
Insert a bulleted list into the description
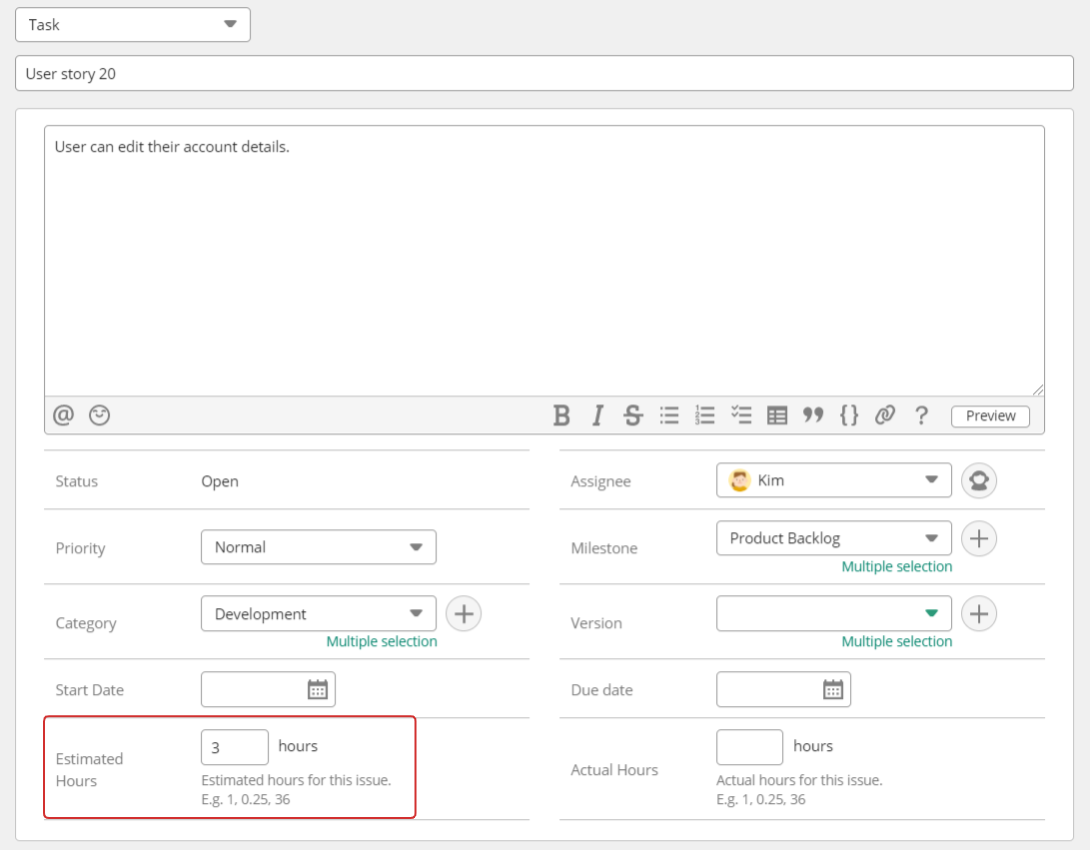(669, 415)
